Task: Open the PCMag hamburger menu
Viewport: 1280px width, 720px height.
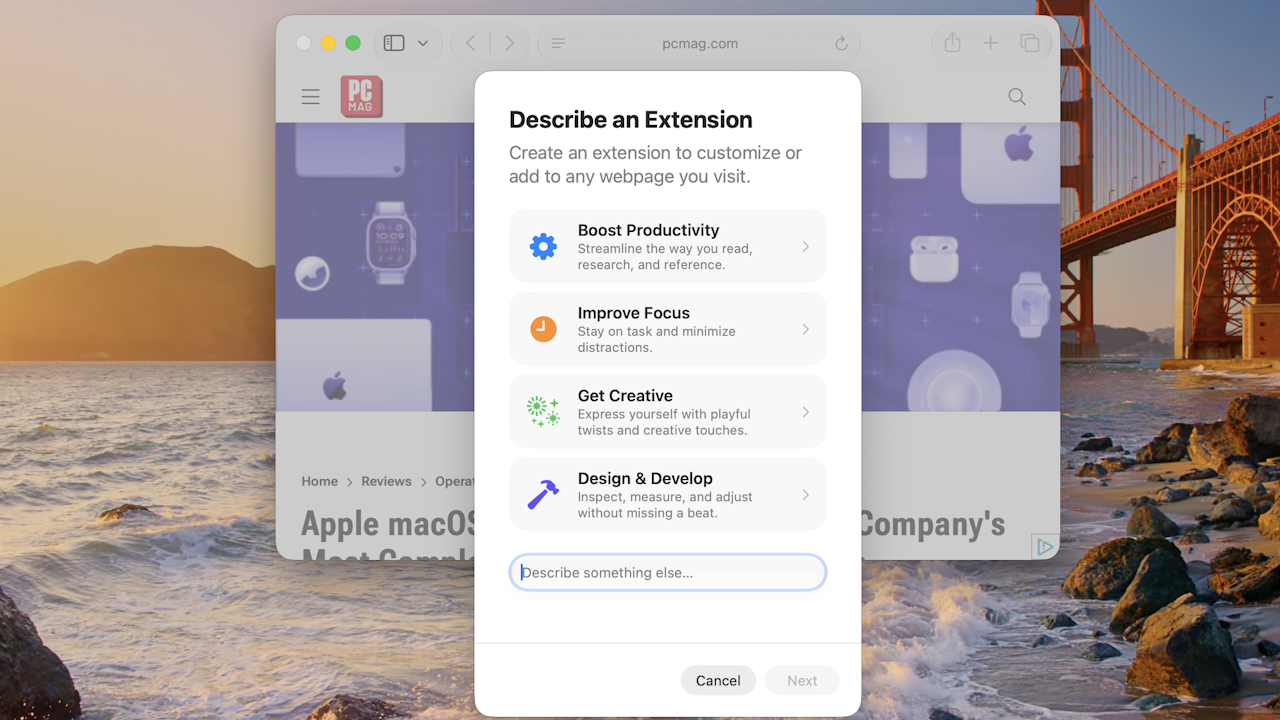Action: point(311,97)
